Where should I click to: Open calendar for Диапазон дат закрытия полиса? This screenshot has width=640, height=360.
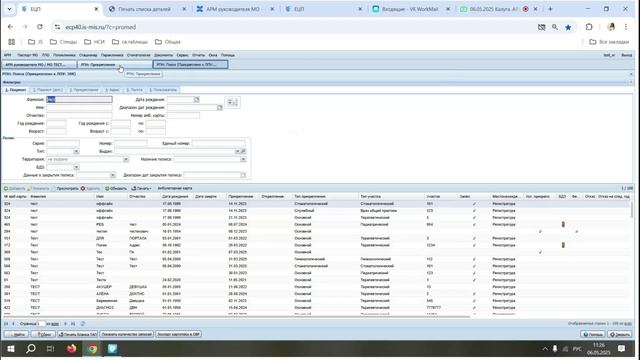(243, 175)
